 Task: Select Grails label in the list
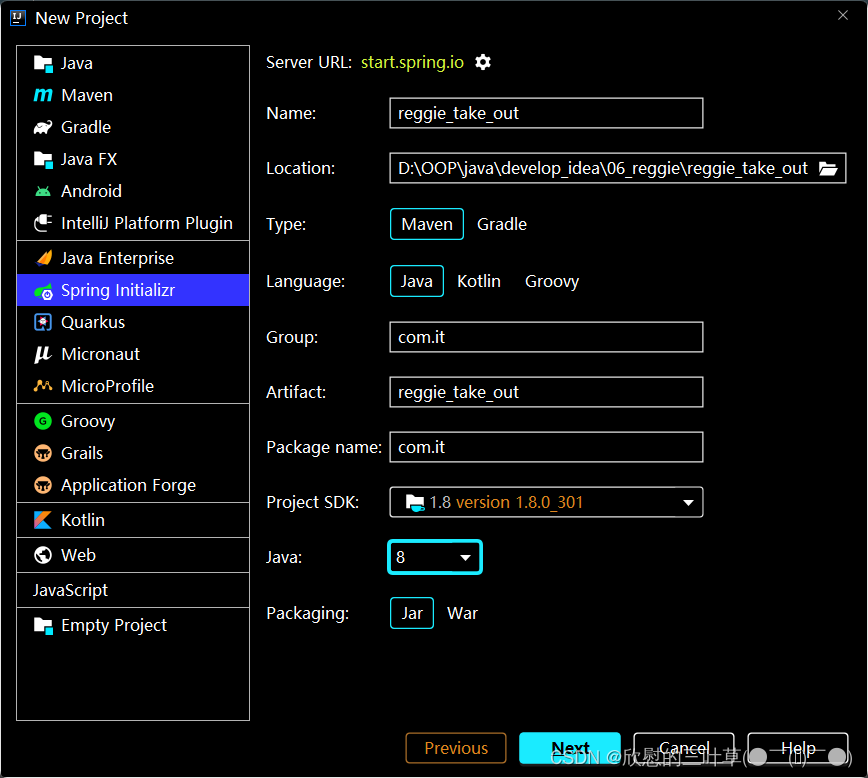(82, 454)
